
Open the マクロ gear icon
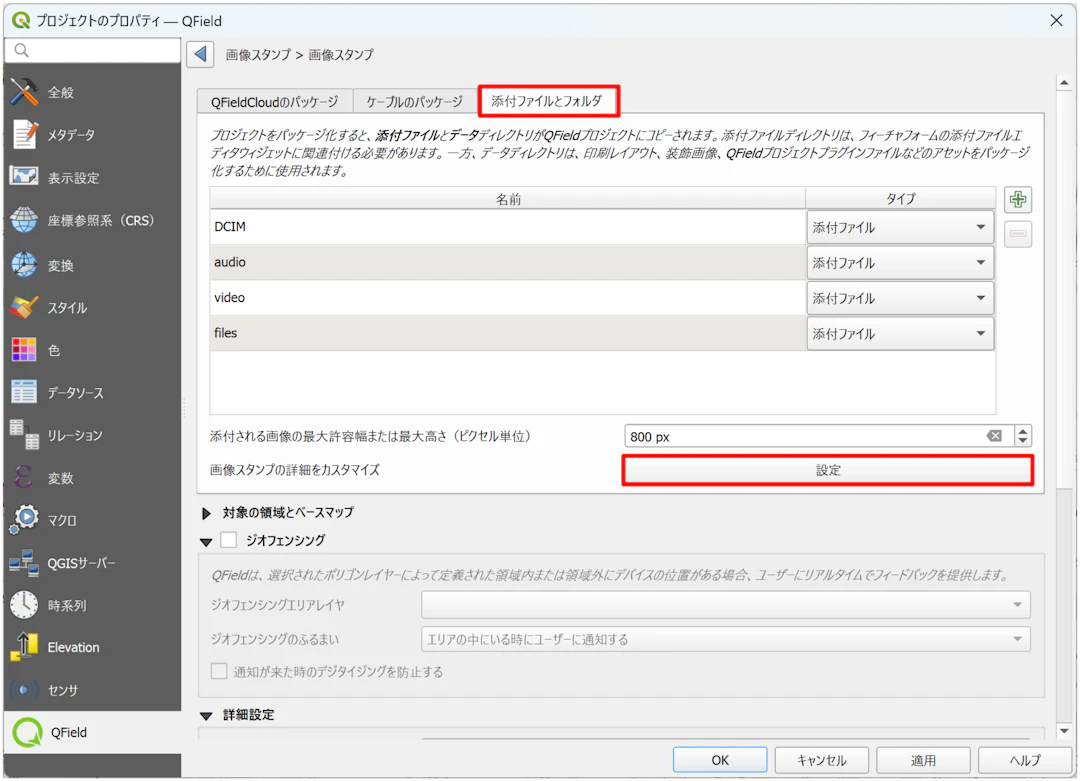(x=25, y=519)
